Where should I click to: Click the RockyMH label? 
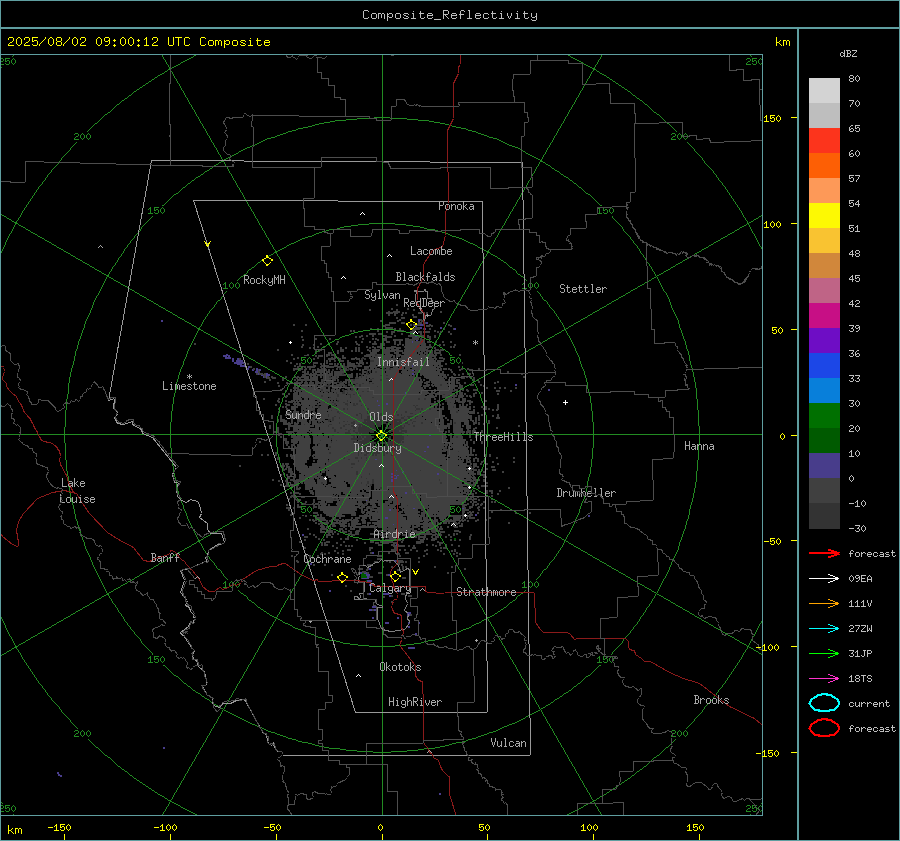pos(264,280)
